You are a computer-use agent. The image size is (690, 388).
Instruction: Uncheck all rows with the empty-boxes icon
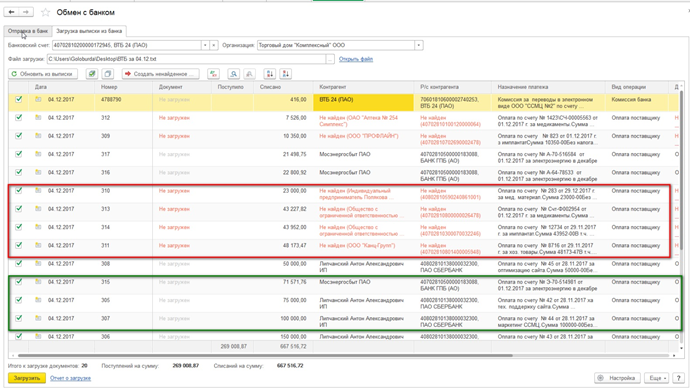coord(108,74)
